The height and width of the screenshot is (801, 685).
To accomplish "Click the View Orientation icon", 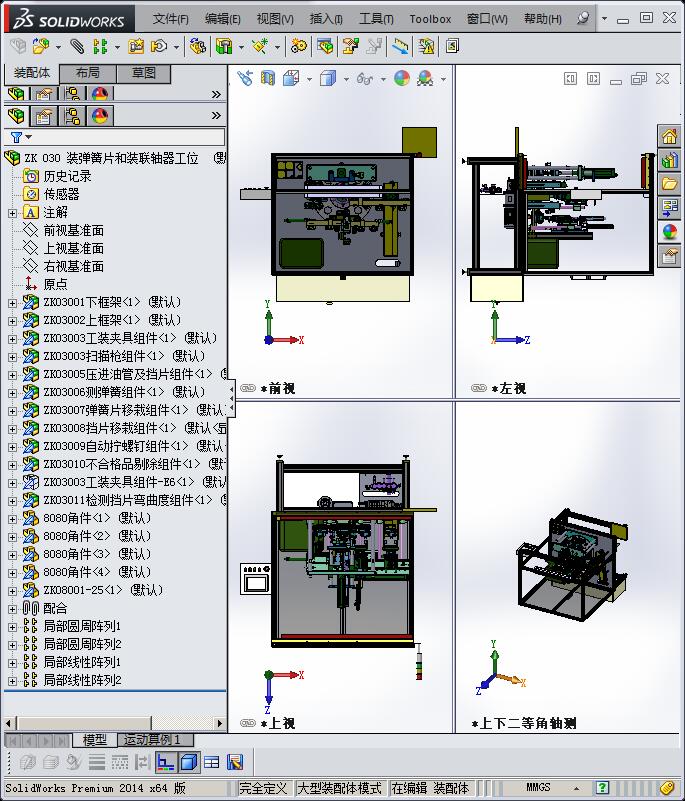I will [291, 79].
